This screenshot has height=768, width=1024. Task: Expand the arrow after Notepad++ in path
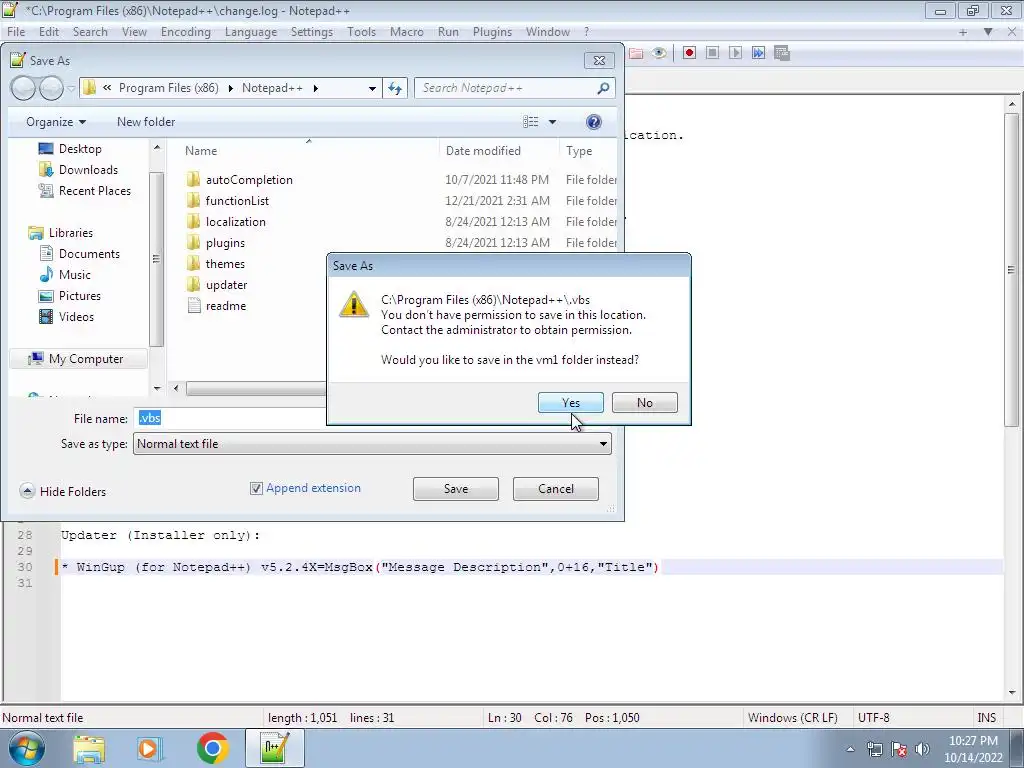click(x=315, y=88)
